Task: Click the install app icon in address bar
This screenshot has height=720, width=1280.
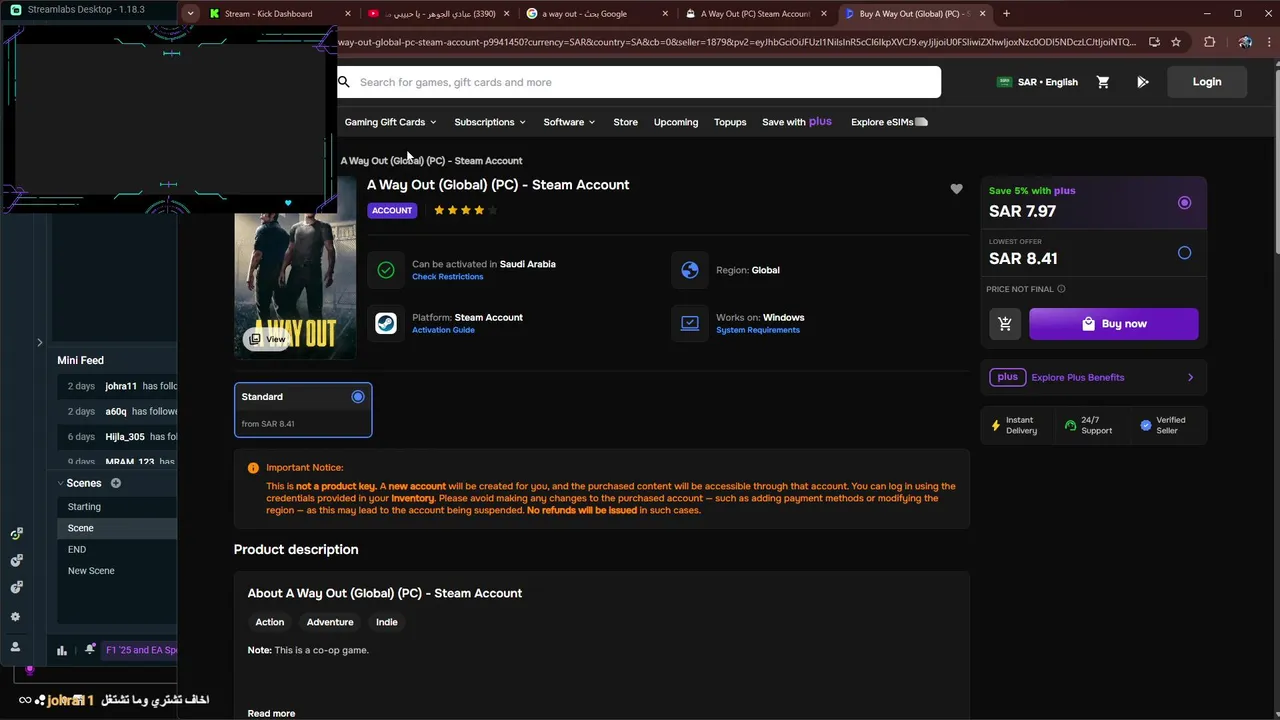Action: [x=1154, y=42]
